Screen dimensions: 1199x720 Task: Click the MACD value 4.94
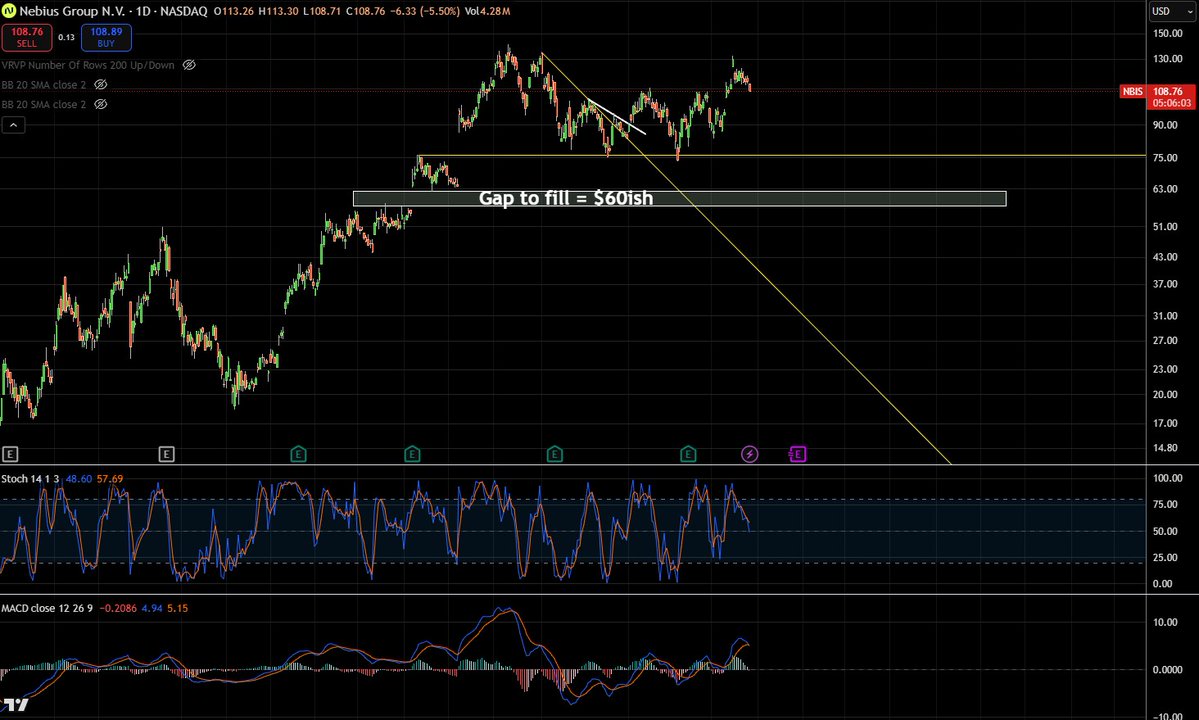click(151, 608)
